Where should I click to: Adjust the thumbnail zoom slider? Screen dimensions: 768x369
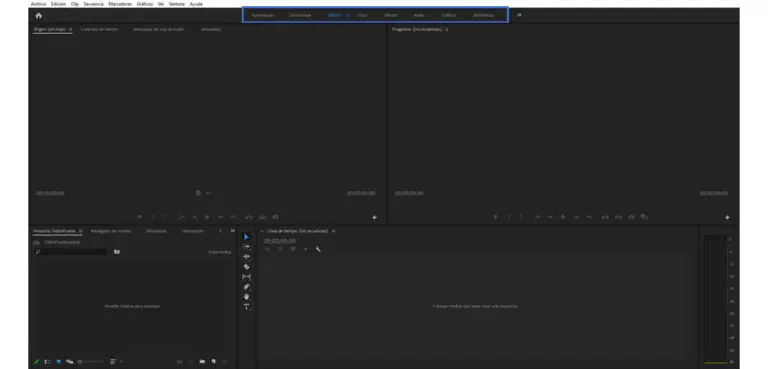91,362
